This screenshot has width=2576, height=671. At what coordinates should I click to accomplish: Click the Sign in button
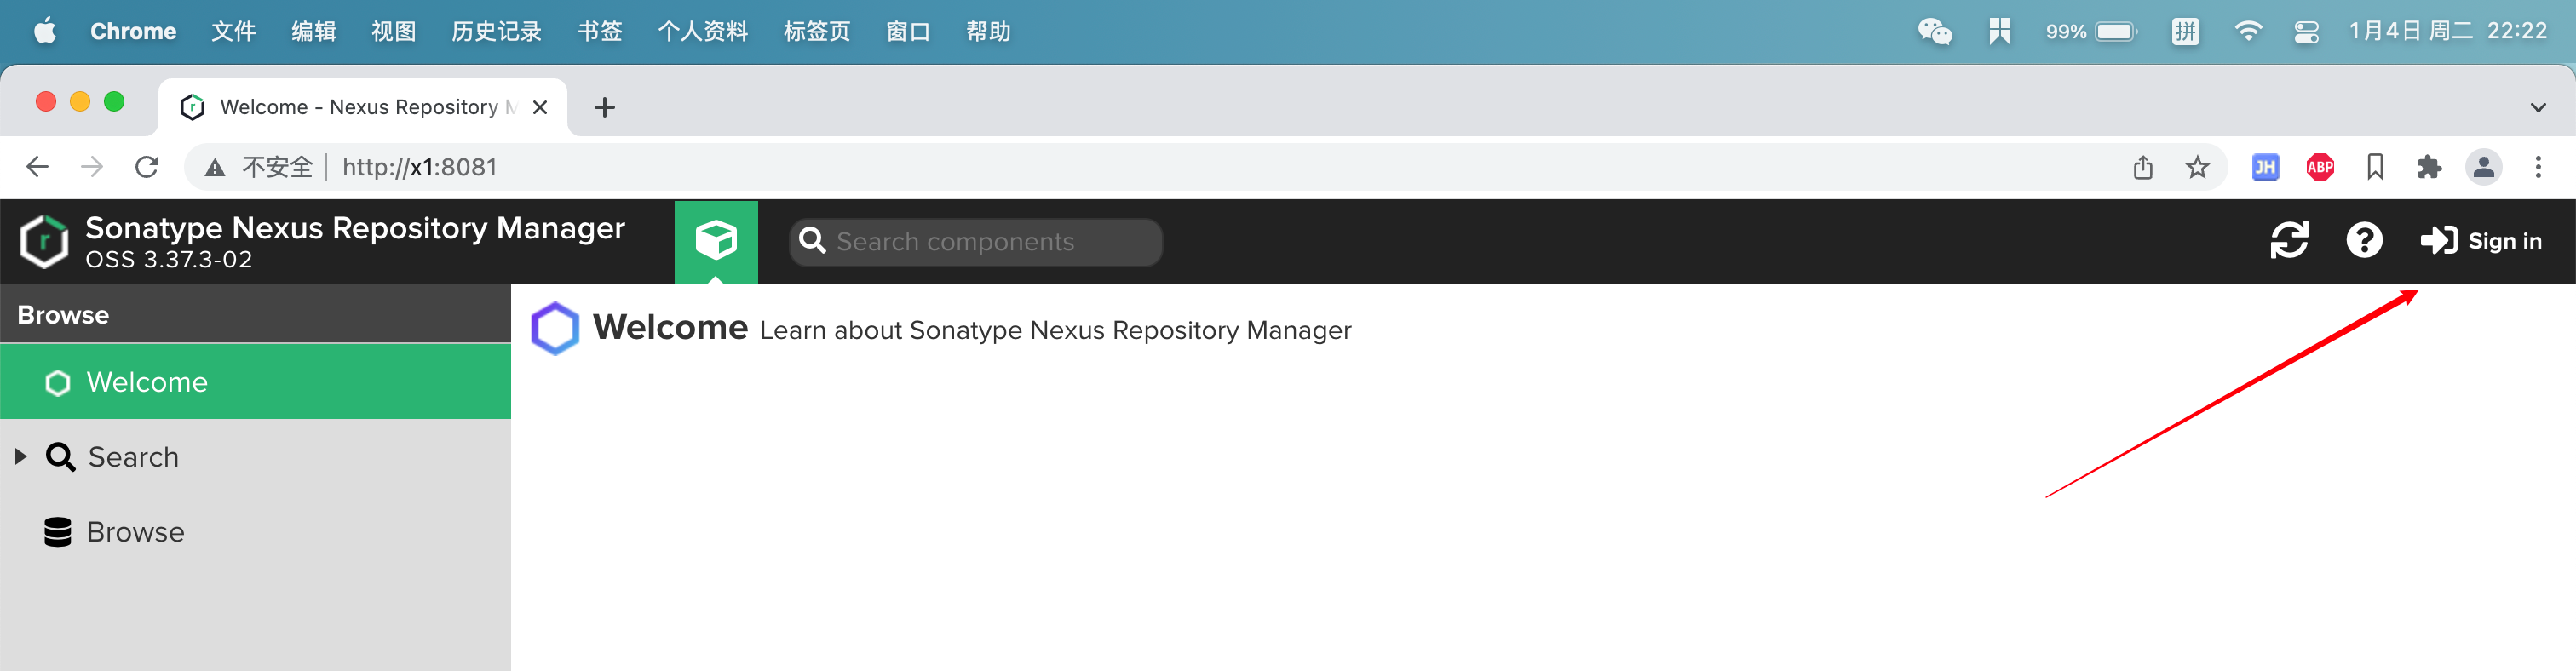click(2481, 241)
